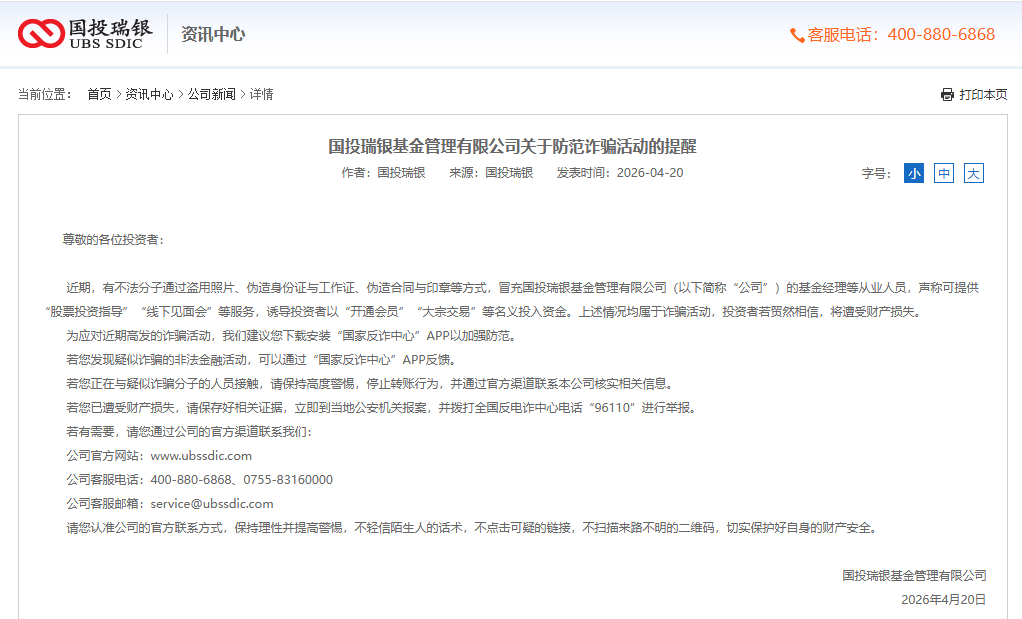Click the chevron before 详情 in breadcrumb
Screen dimensions: 1022x619
coord(243,95)
